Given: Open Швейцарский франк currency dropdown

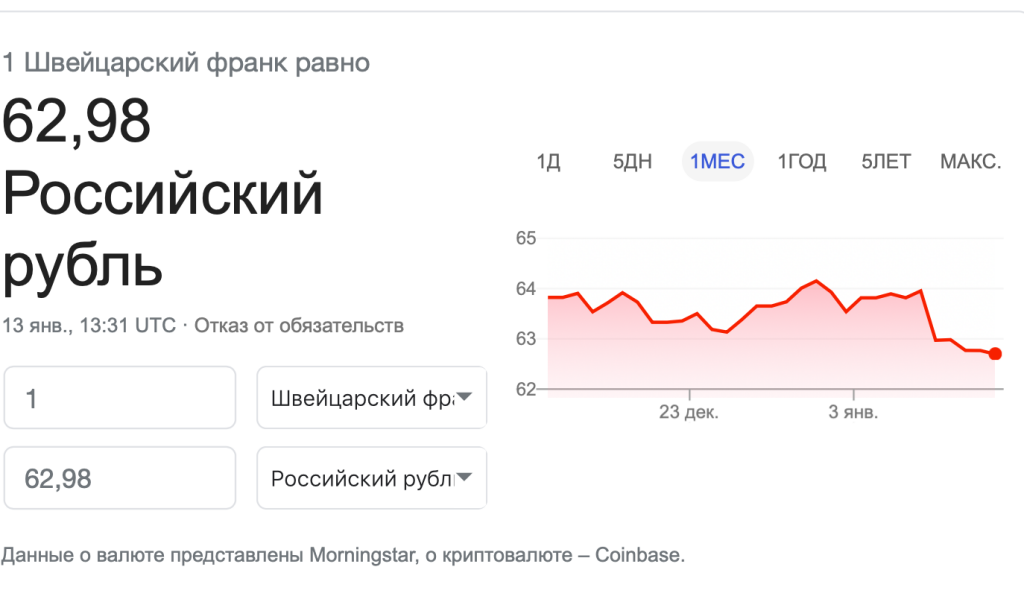Looking at the screenshot, I should (372, 398).
